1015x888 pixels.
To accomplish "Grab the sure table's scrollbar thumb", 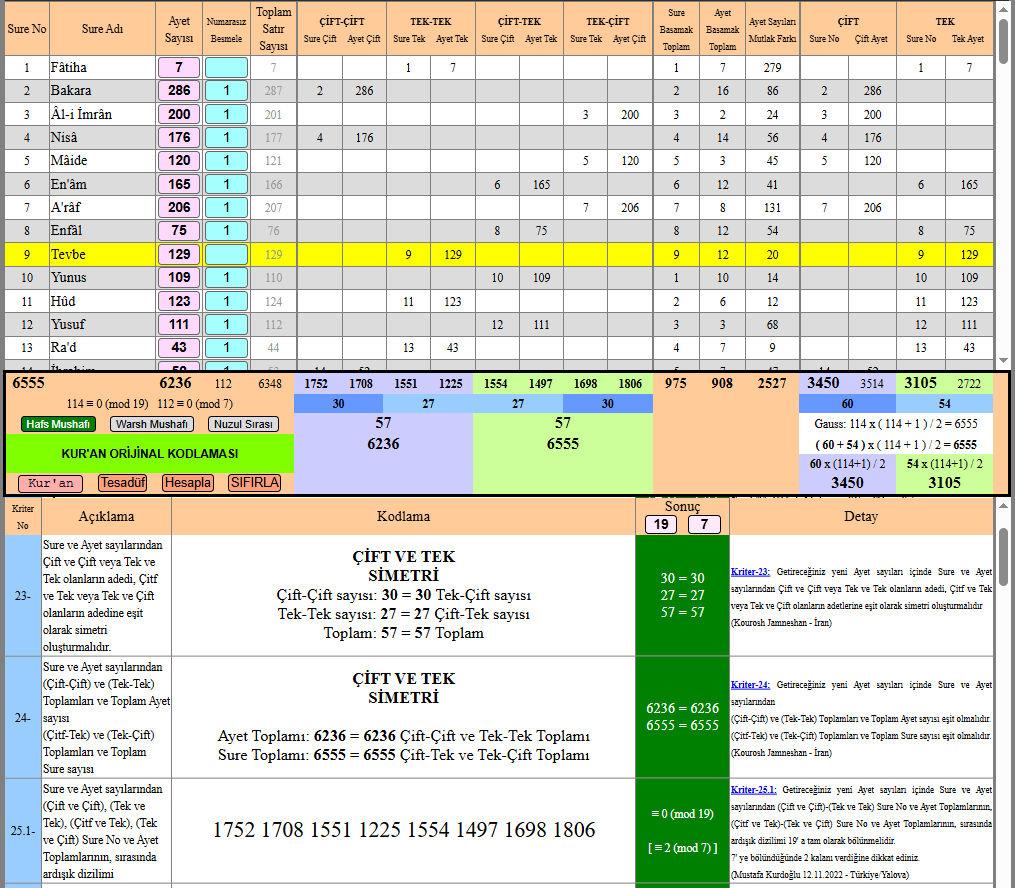I will pyautogui.click(x=1003, y=40).
